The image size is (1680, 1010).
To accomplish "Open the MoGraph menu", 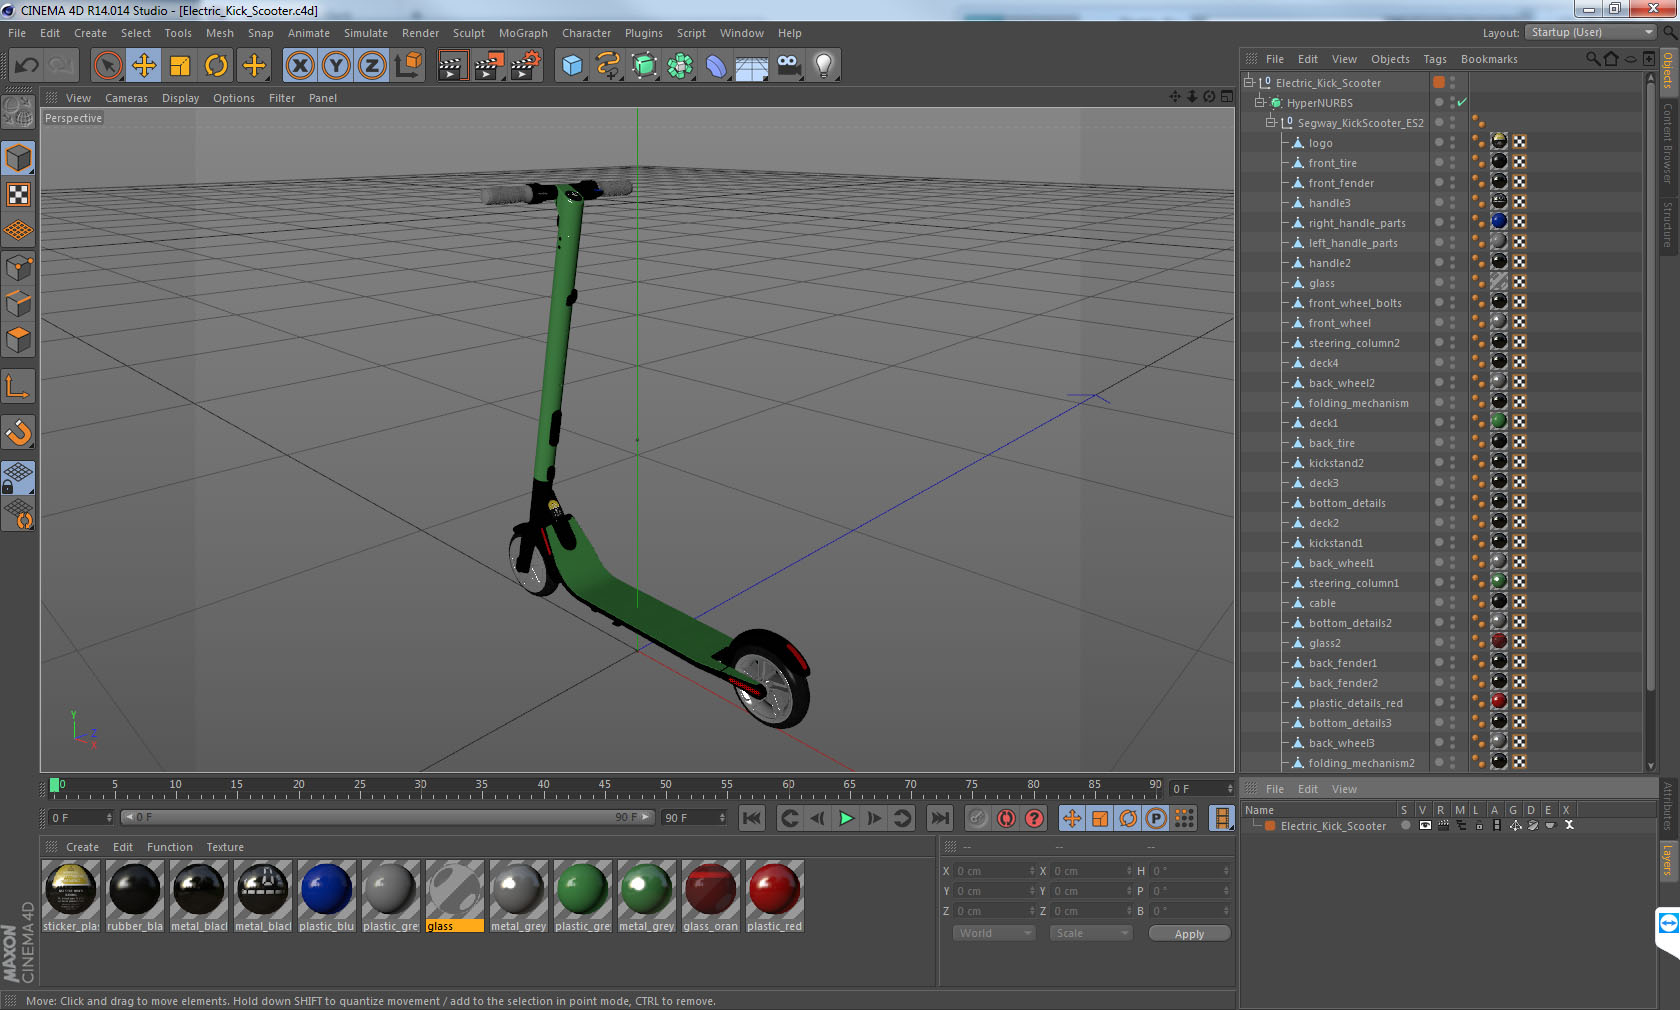I will coord(523,33).
